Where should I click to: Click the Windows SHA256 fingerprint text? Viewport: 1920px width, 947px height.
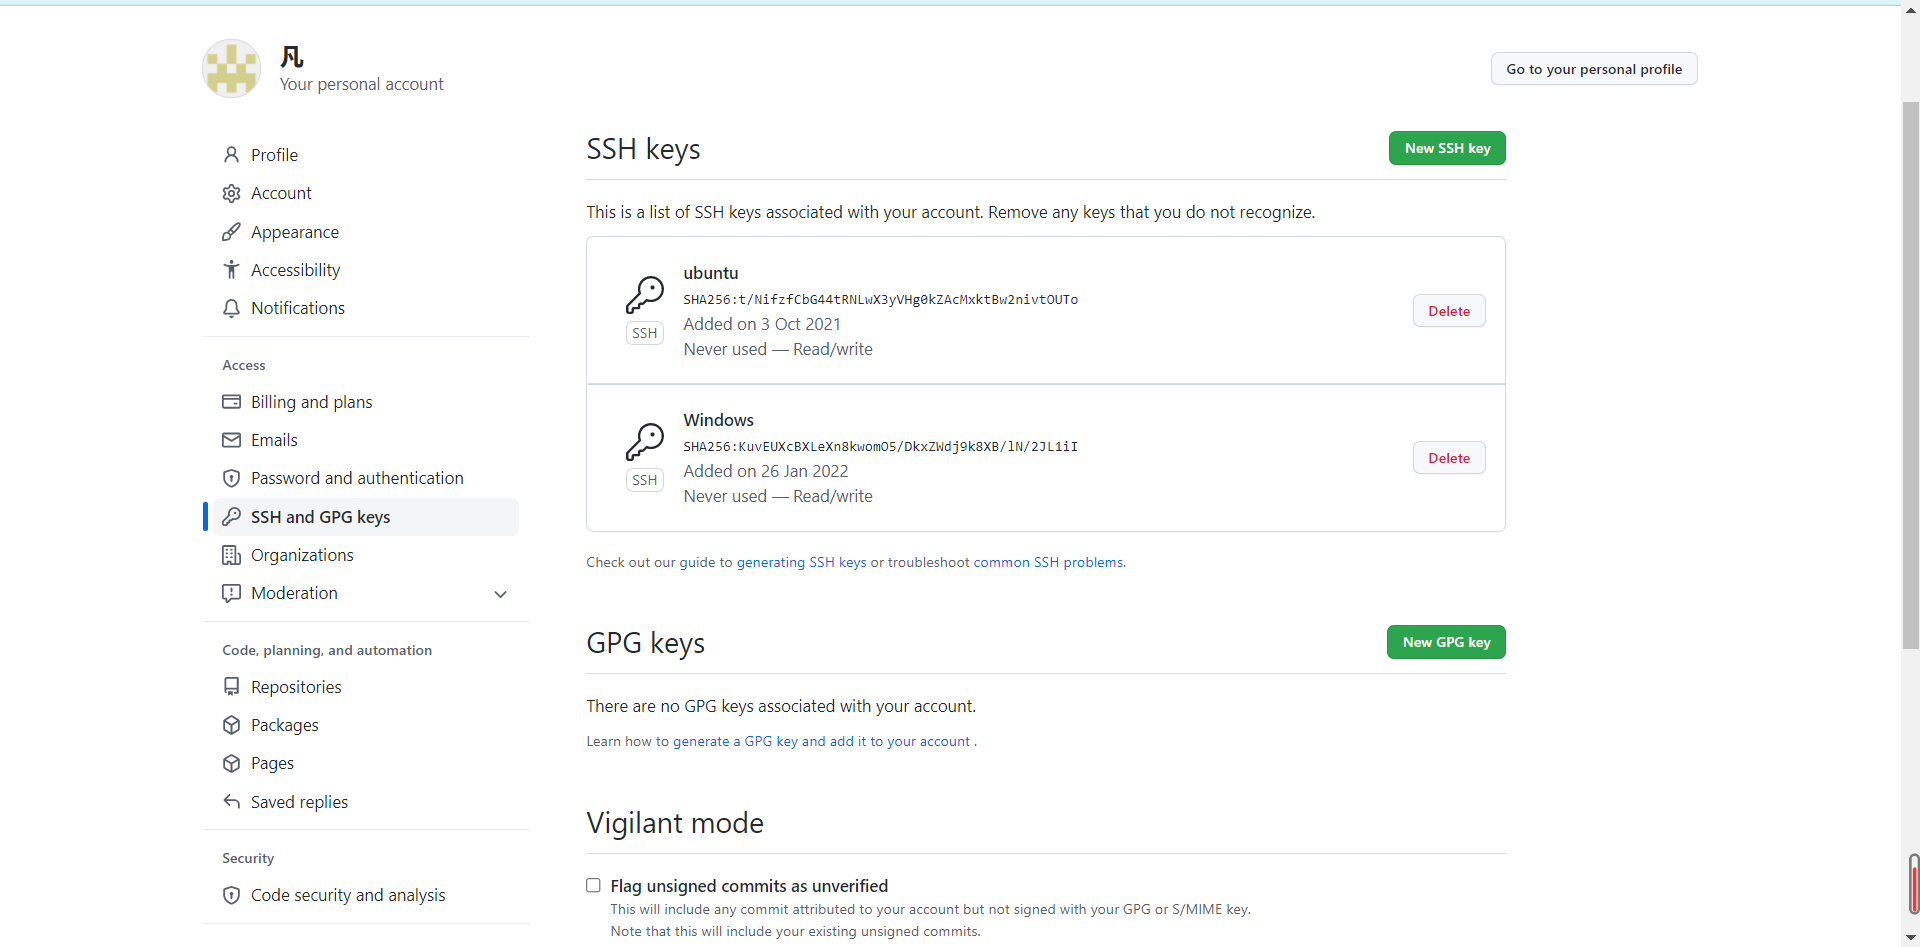click(881, 446)
